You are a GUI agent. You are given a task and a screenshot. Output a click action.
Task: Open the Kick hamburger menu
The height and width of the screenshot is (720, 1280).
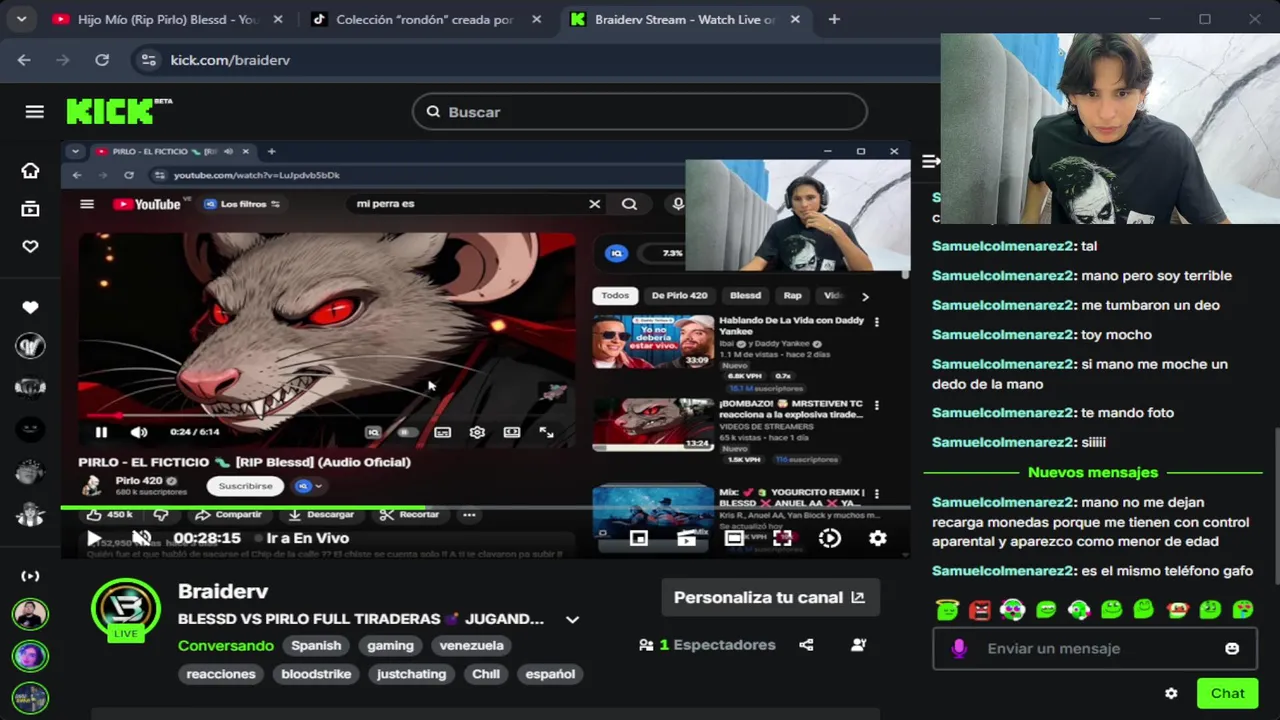(34, 111)
